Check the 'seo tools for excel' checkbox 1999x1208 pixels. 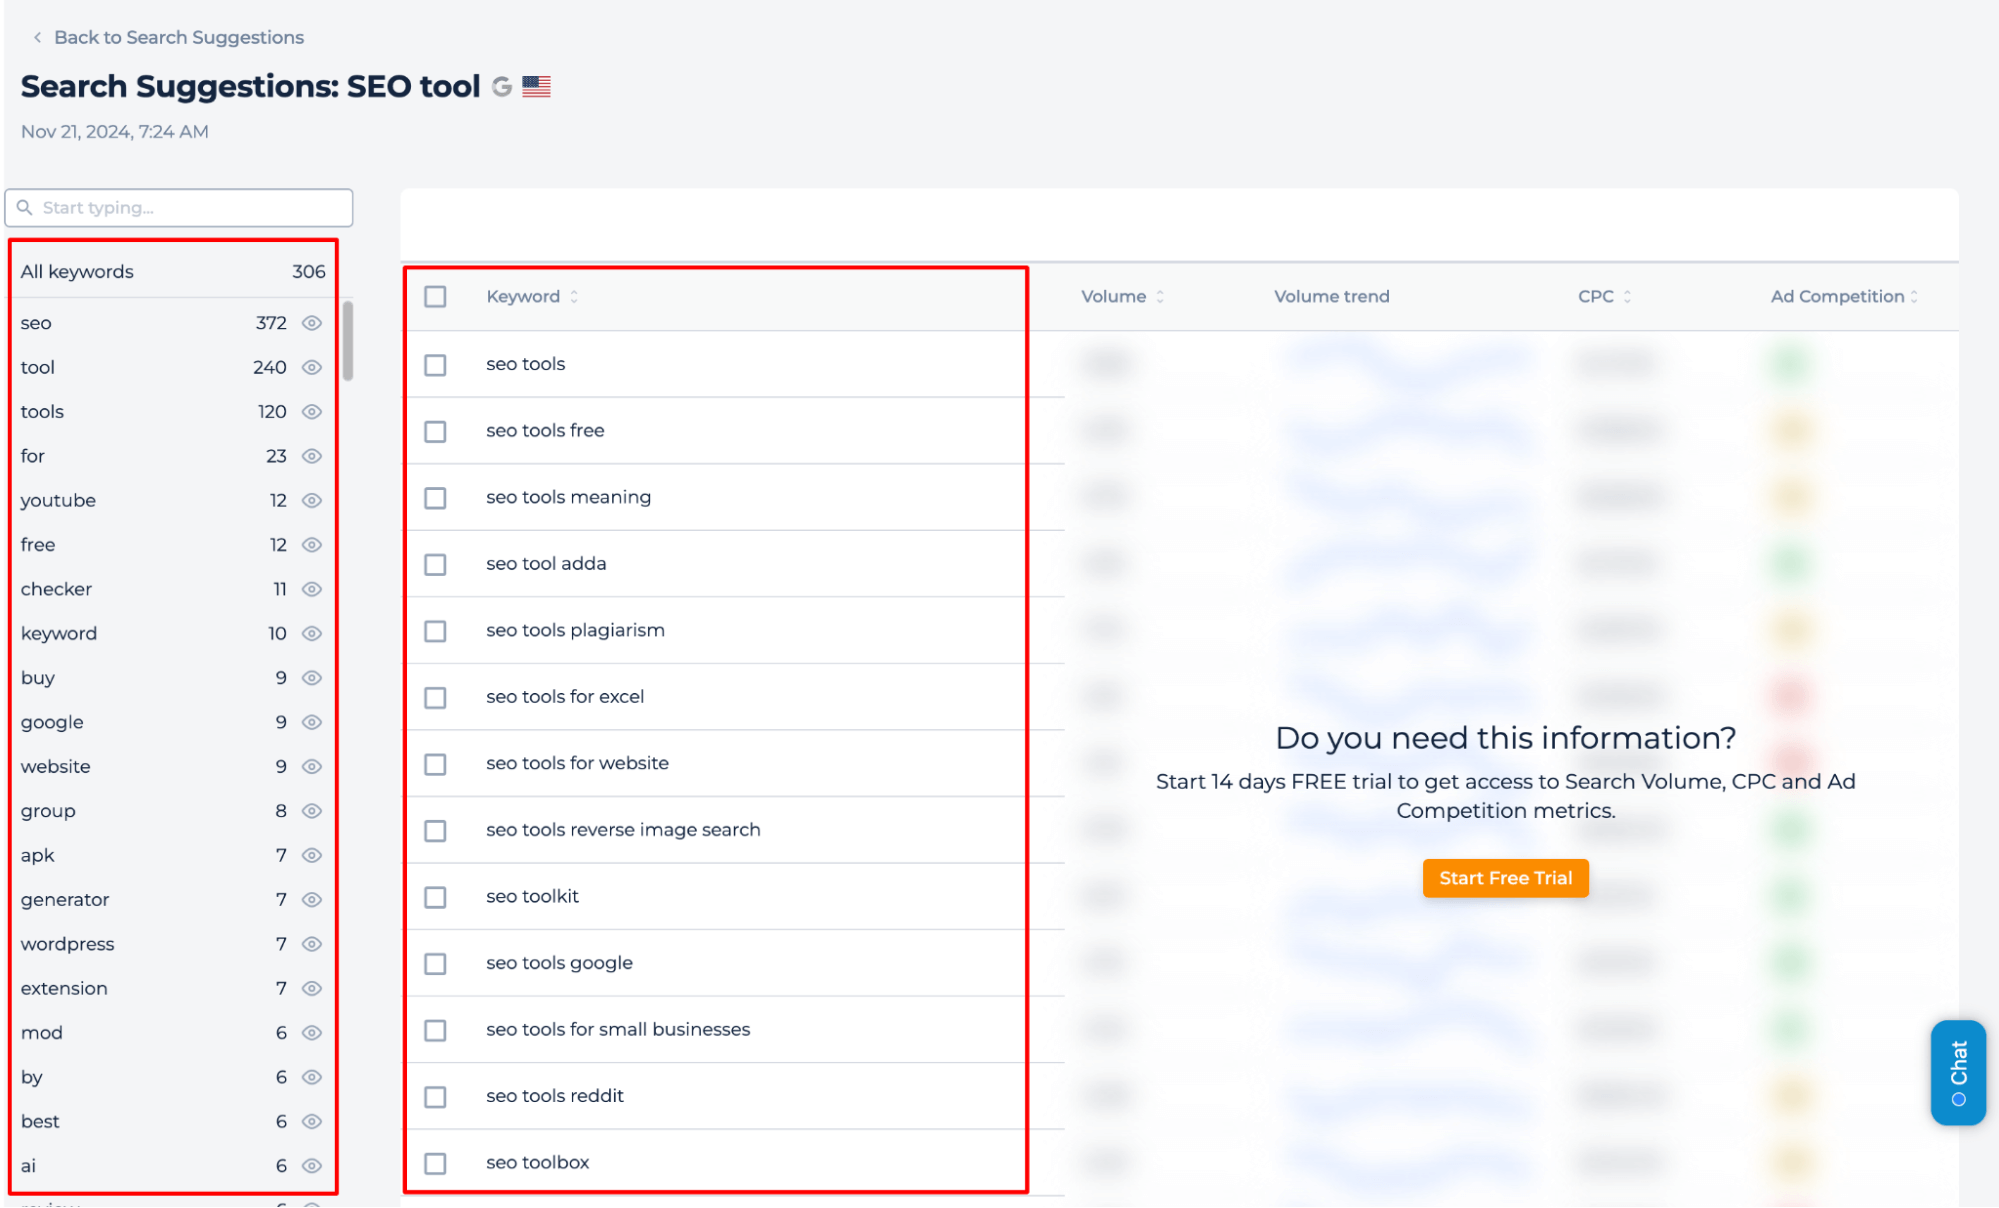435,698
